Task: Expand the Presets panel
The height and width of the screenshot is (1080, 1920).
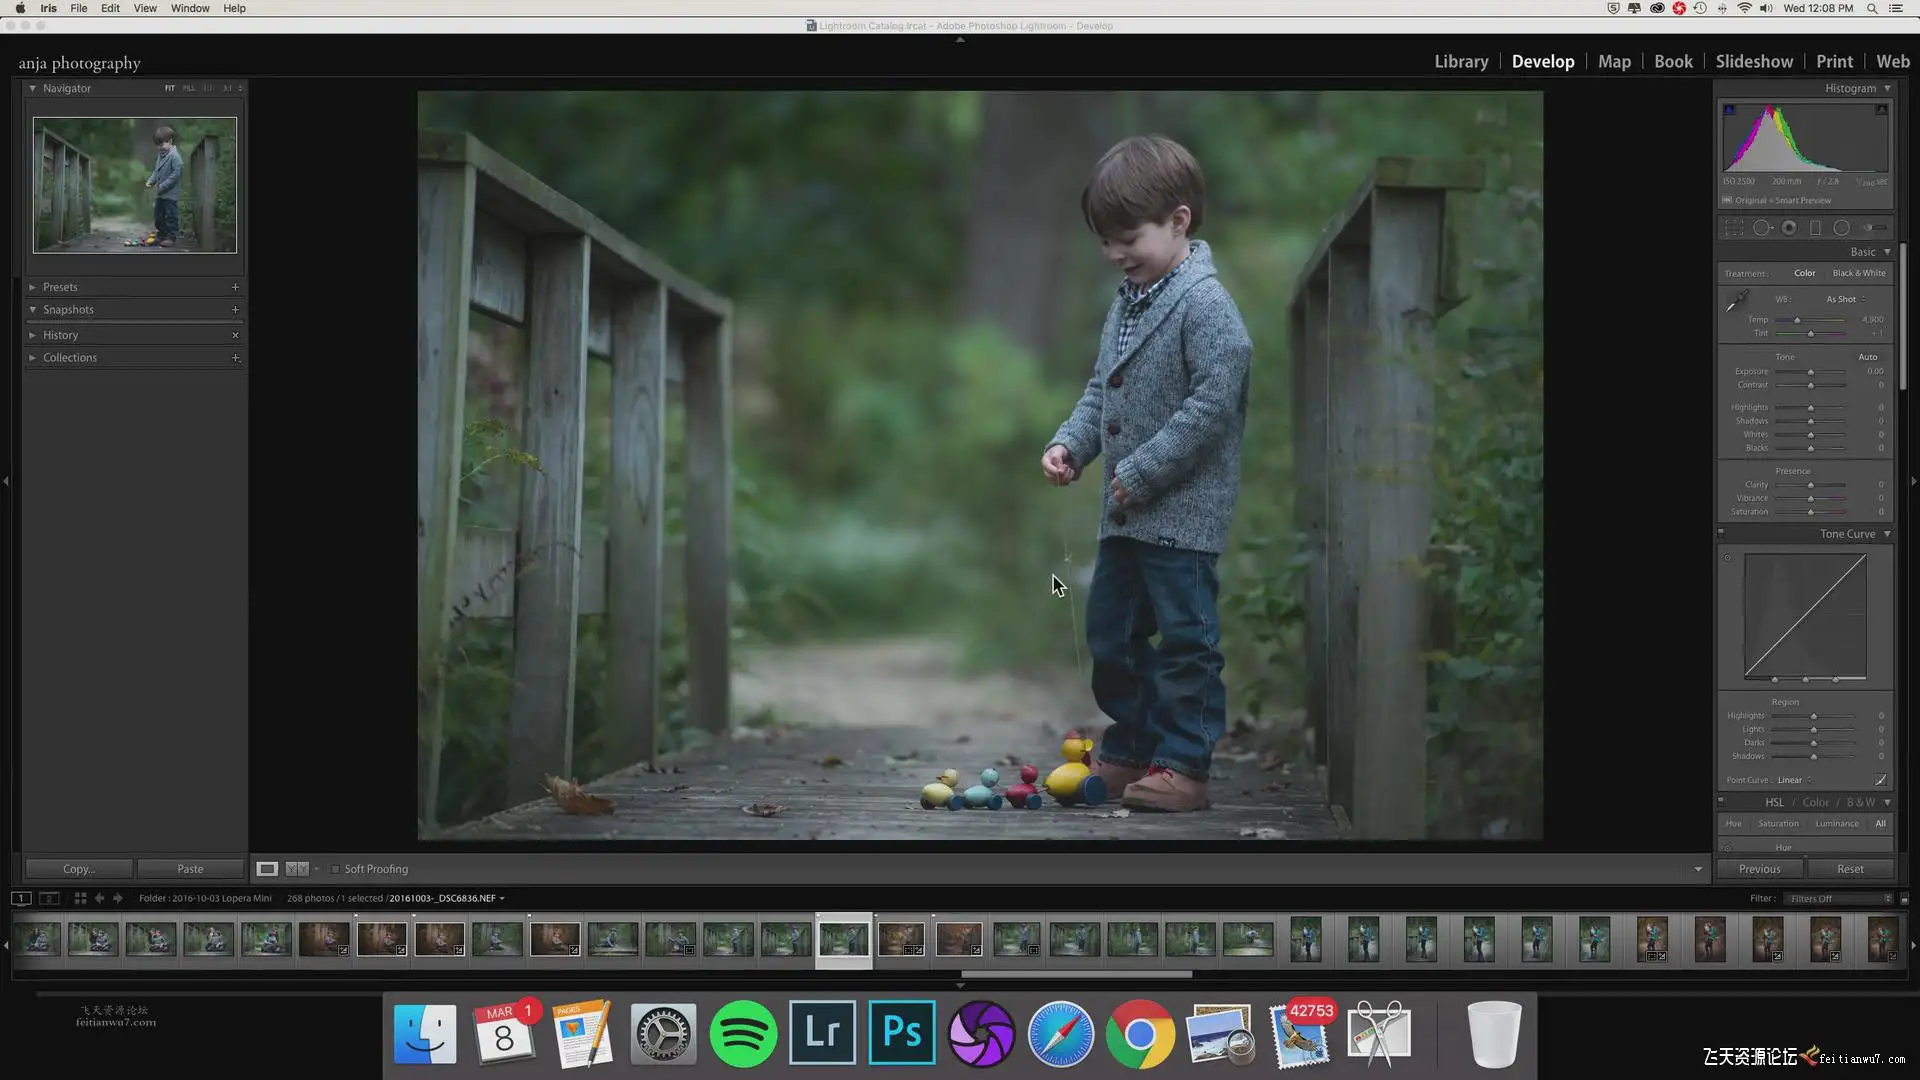Action: (x=60, y=287)
